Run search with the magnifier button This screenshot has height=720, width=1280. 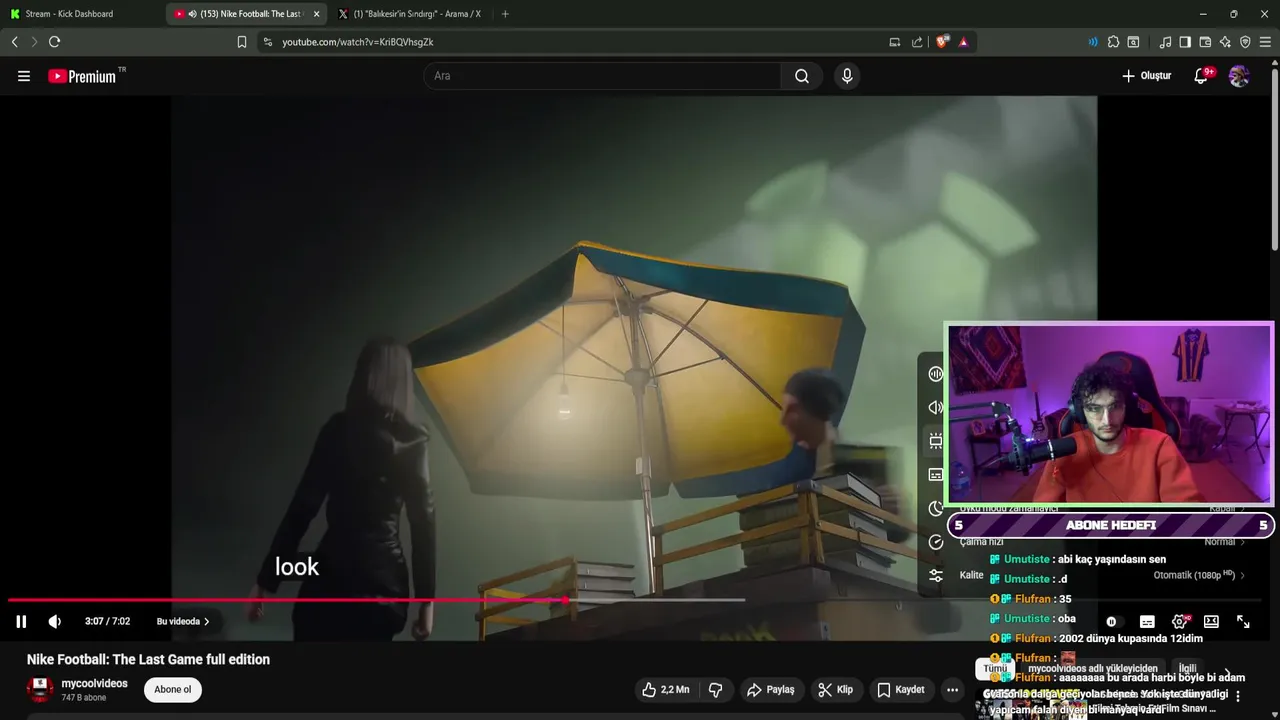[x=802, y=76]
